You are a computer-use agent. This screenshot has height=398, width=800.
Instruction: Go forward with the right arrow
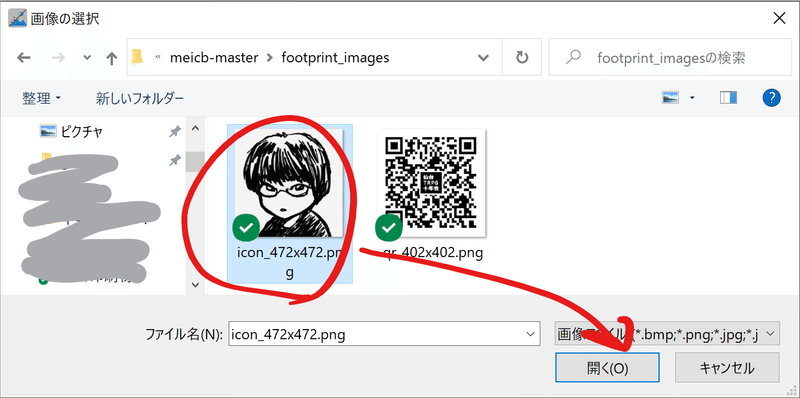point(58,58)
